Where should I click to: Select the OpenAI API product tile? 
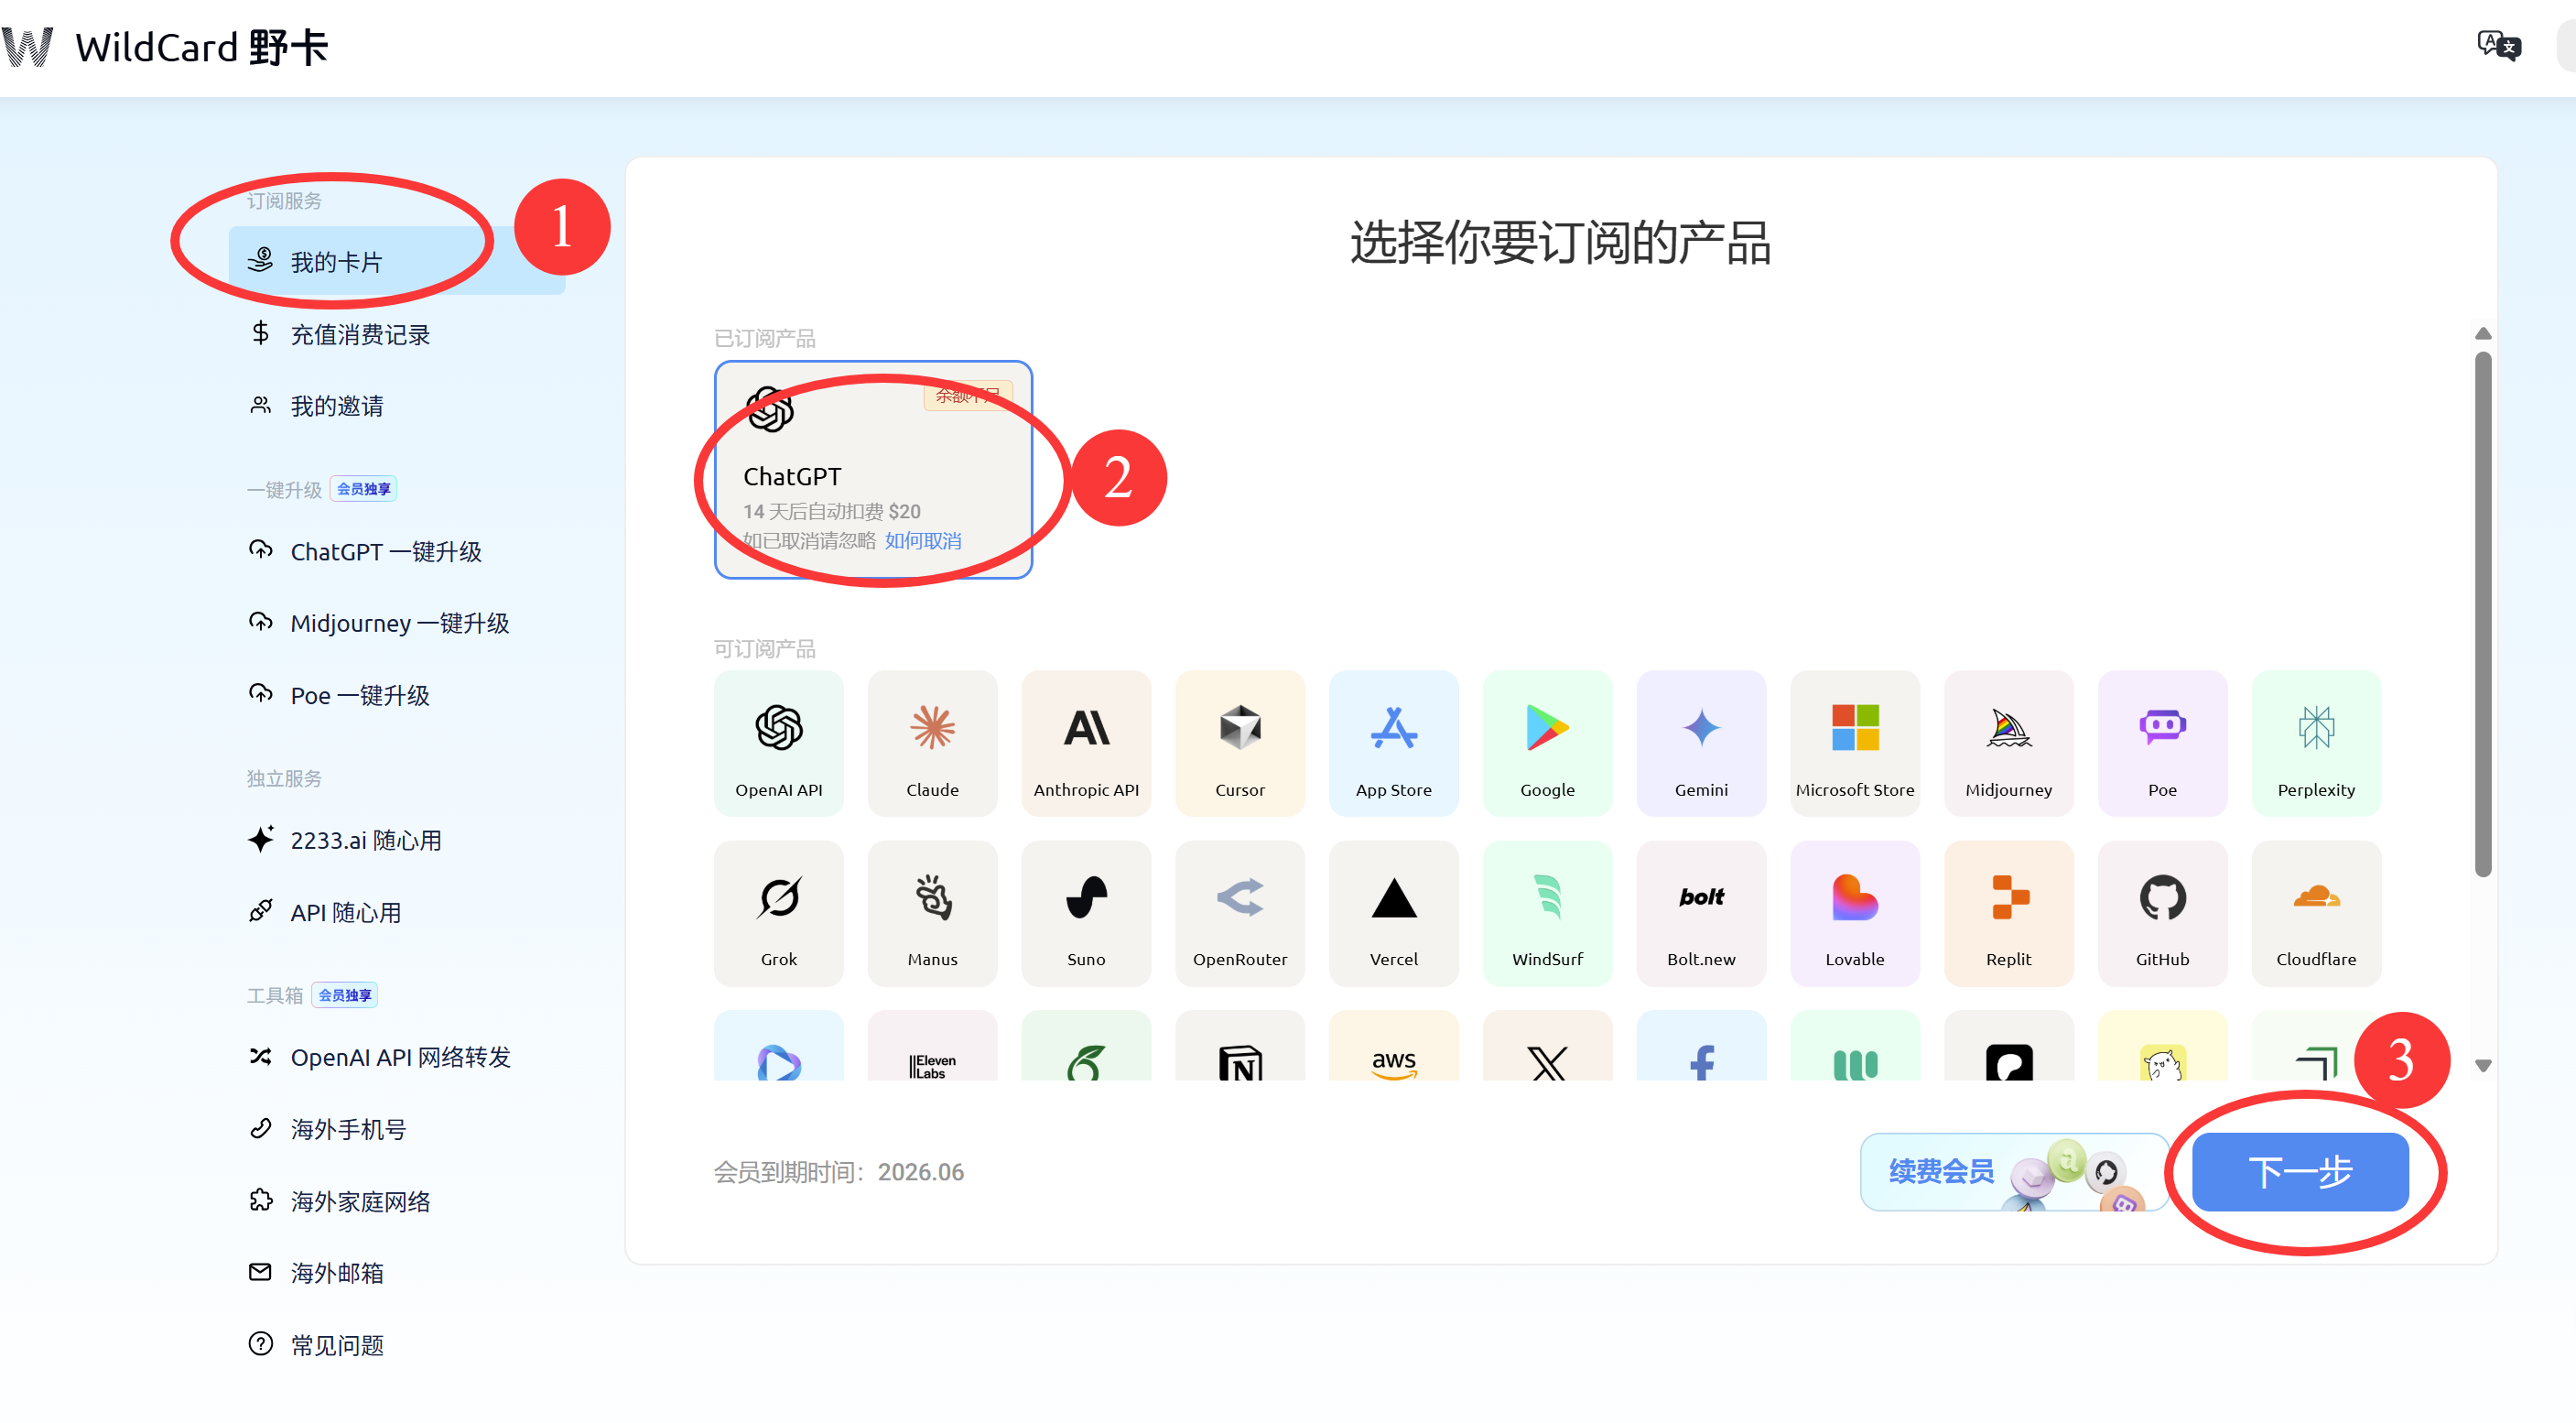[778, 743]
